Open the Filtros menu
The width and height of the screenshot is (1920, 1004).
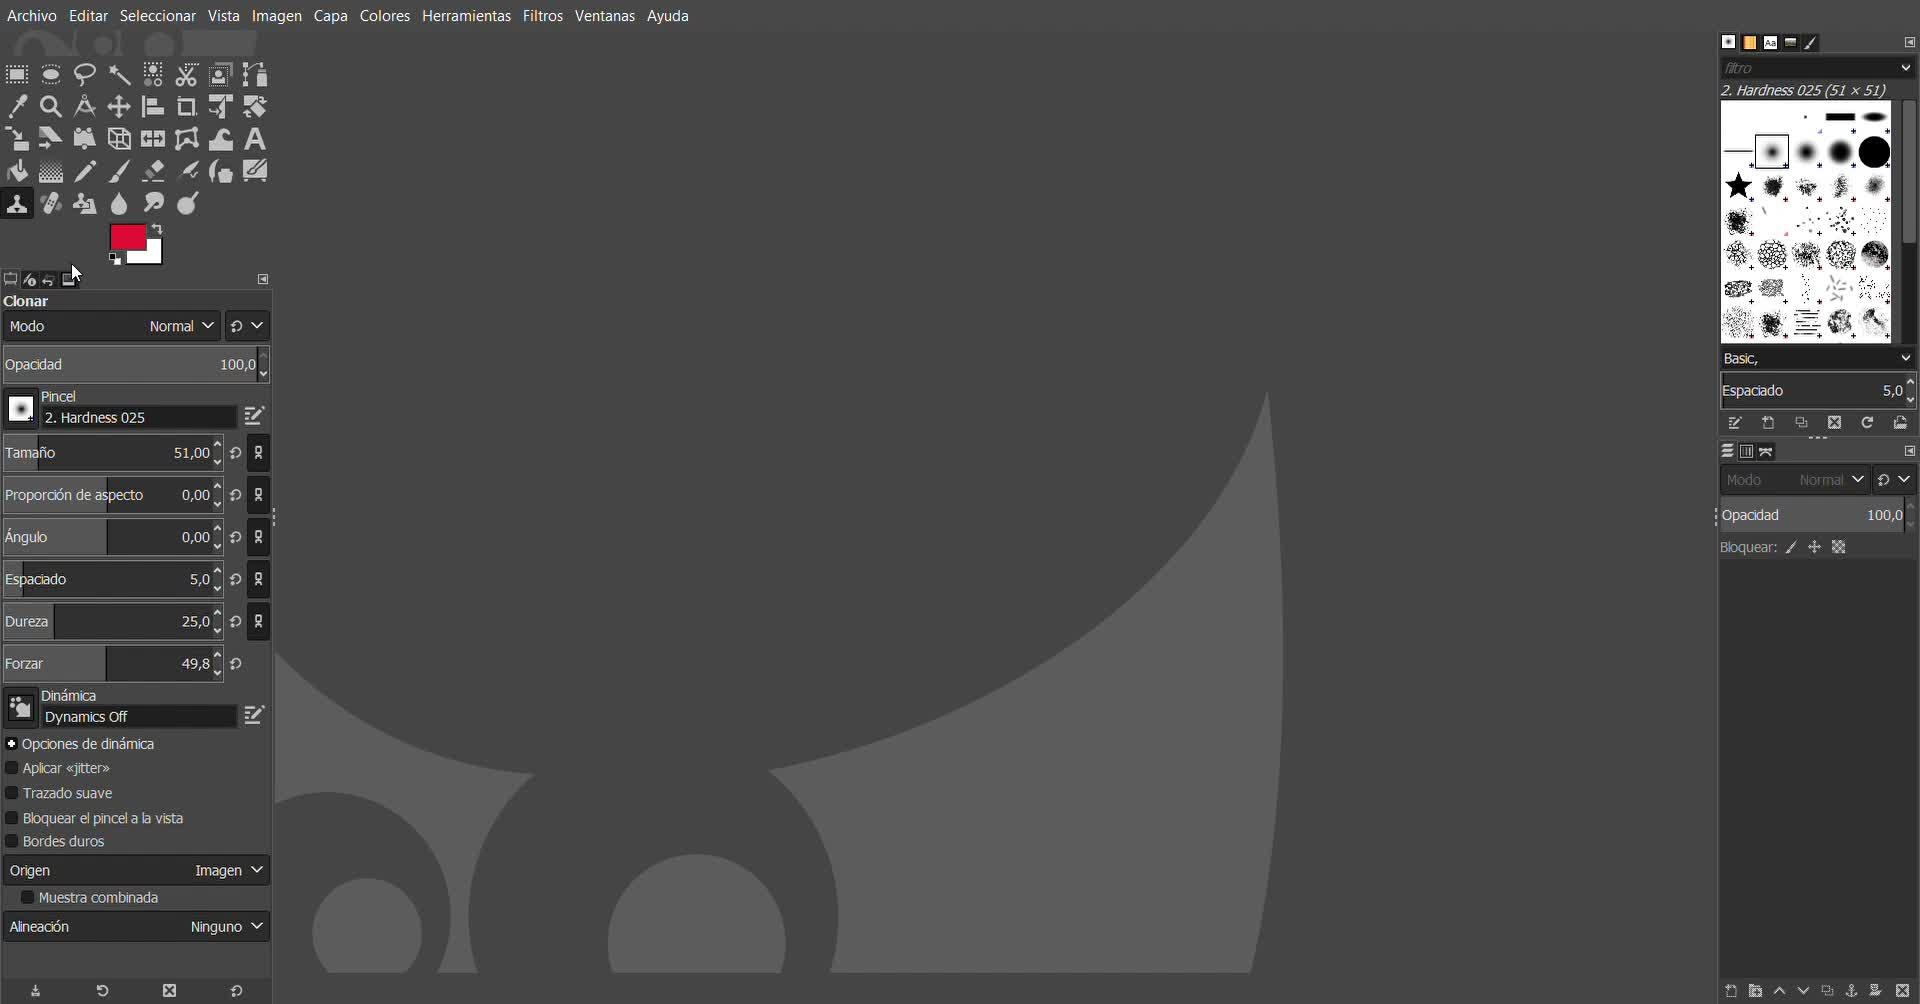pos(543,16)
